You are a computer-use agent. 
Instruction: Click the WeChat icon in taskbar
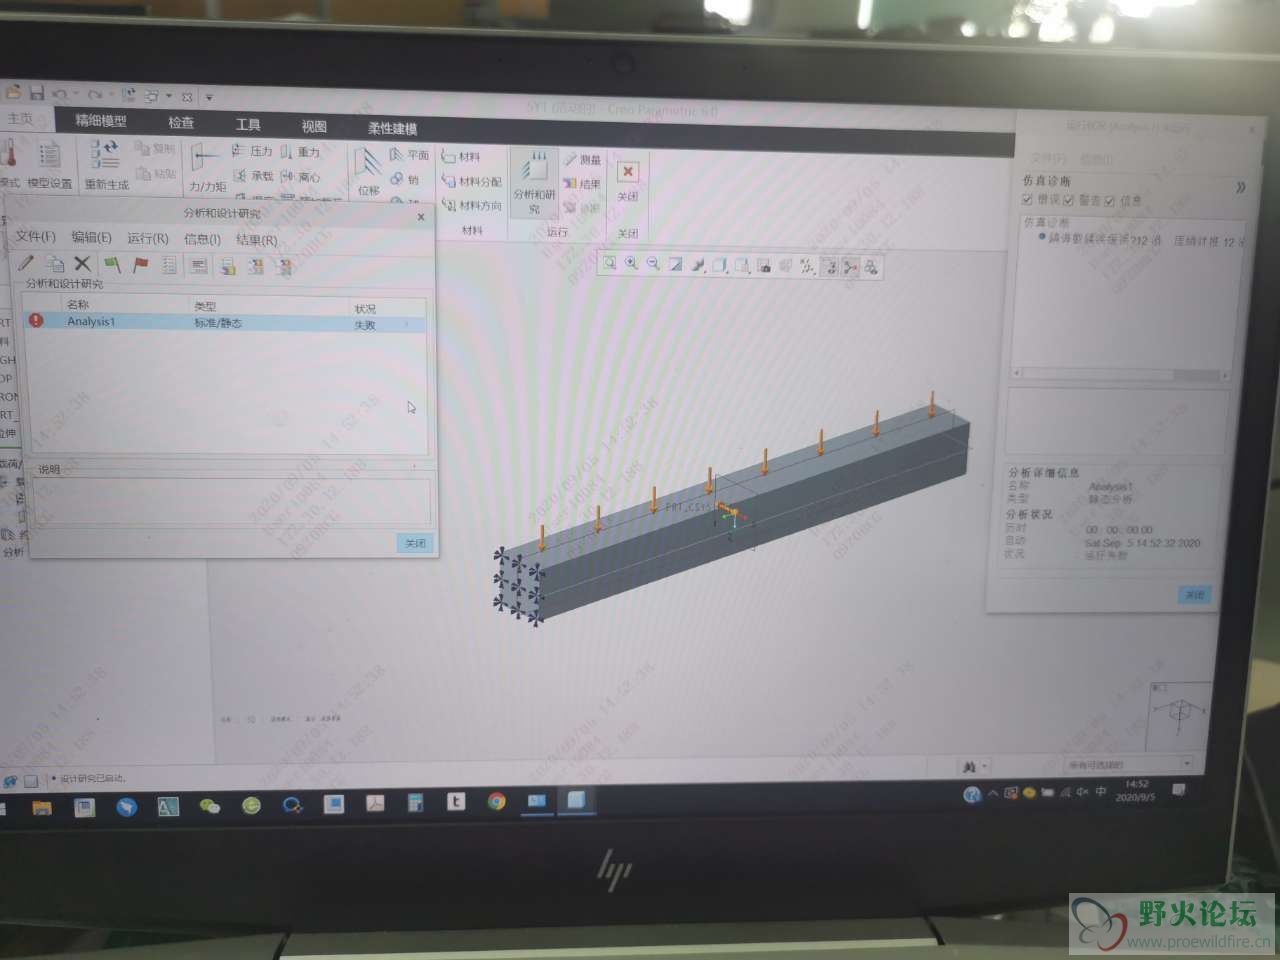[209, 805]
